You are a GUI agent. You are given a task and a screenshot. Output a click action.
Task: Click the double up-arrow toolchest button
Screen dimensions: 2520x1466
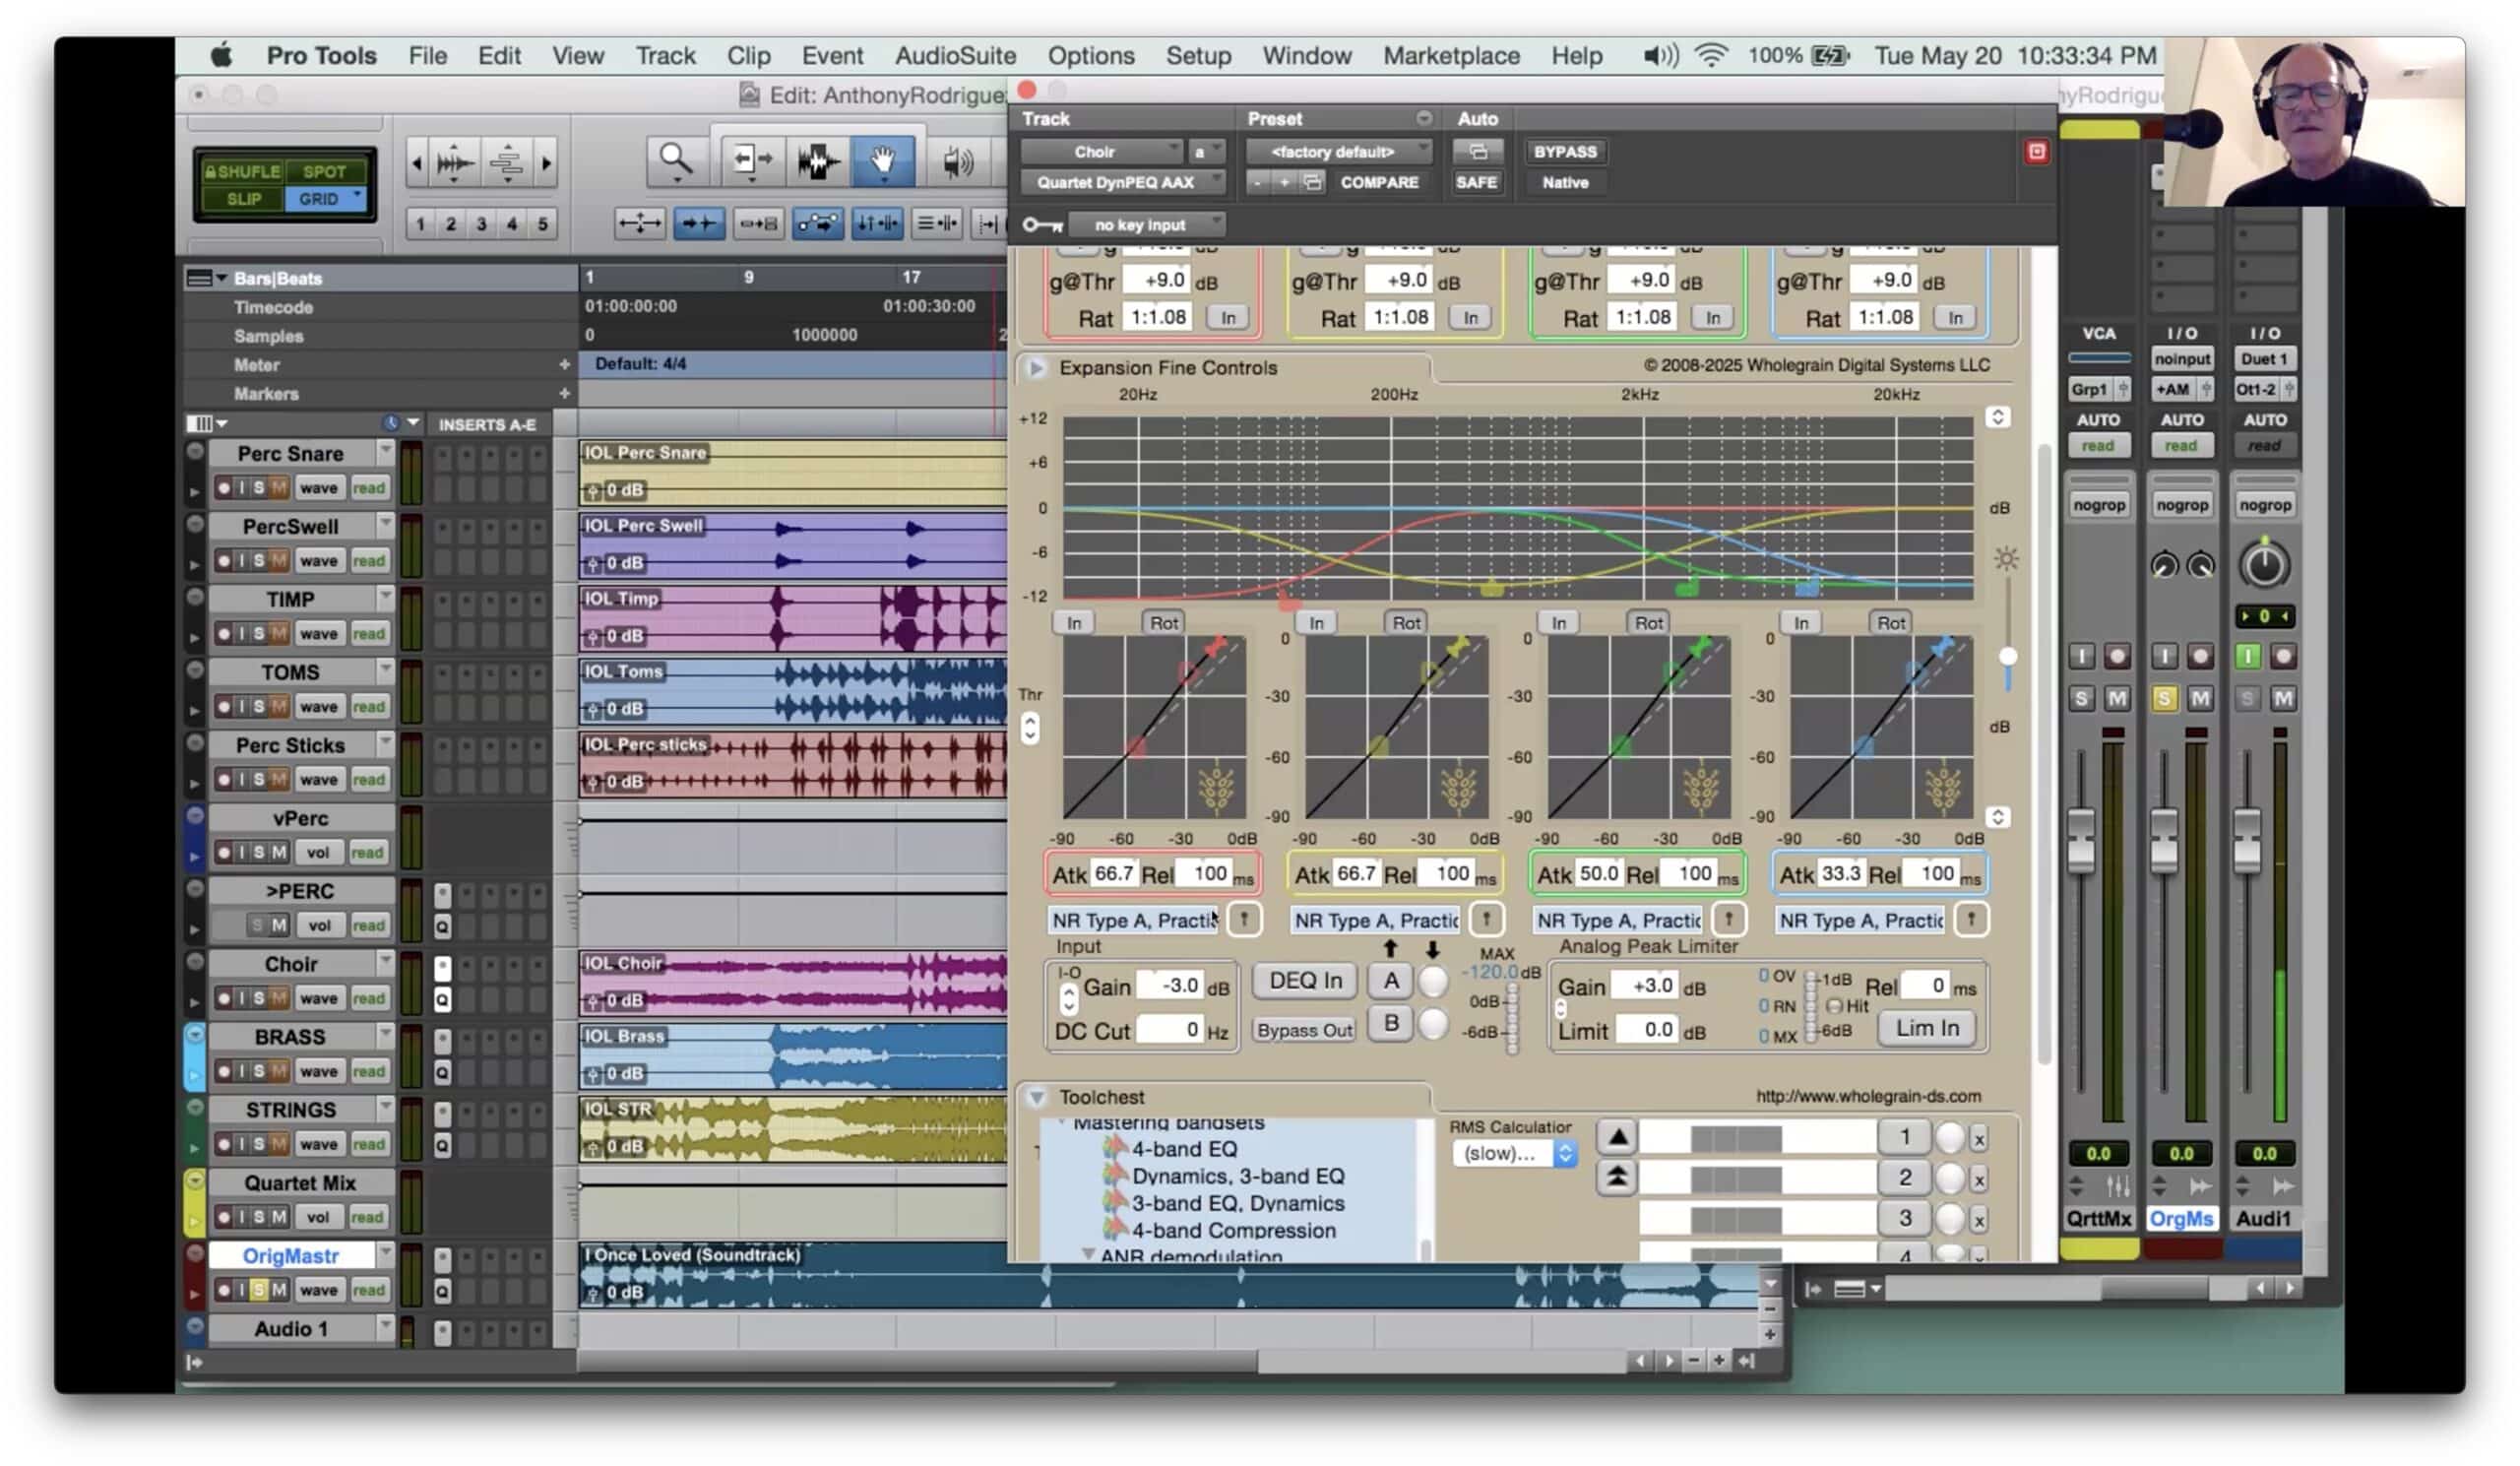(1617, 1178)
